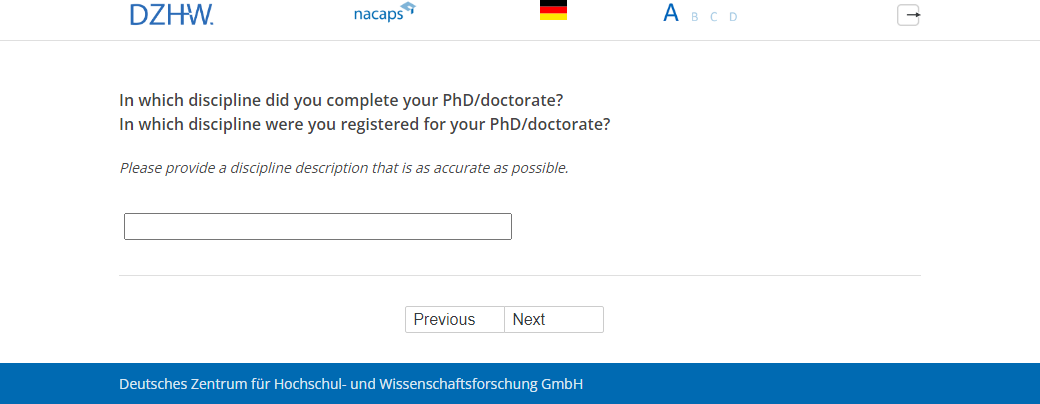Focus the discipline text input field
This screenshot has height=404, width=1040.
317,227
